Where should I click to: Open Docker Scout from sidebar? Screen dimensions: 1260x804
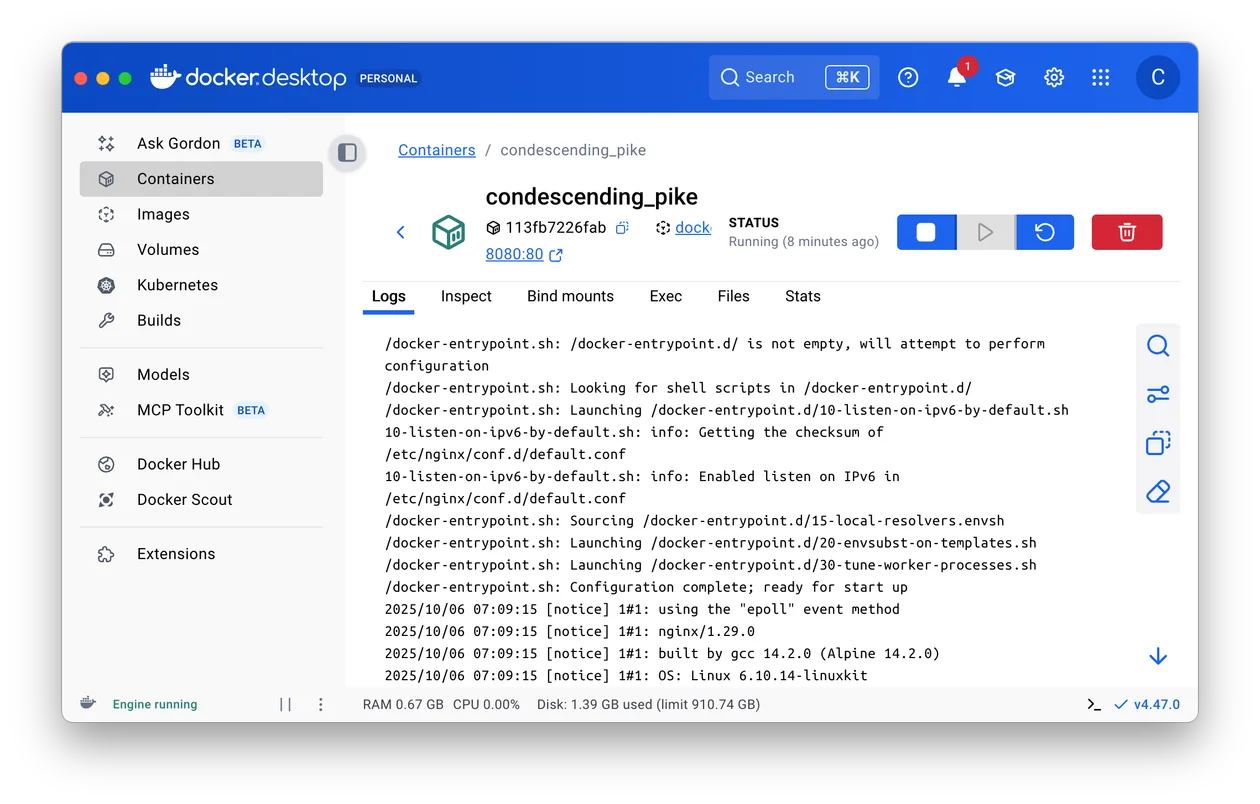tap(201, 499)
